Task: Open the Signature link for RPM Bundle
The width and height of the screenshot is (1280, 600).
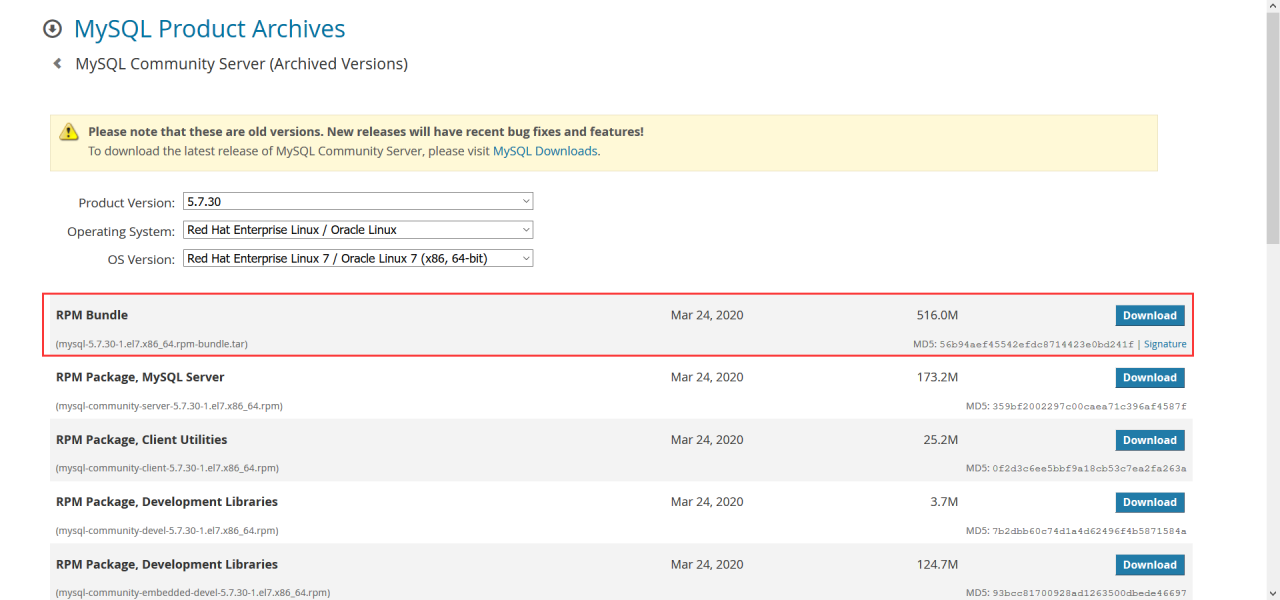Action: [1165, 344]
